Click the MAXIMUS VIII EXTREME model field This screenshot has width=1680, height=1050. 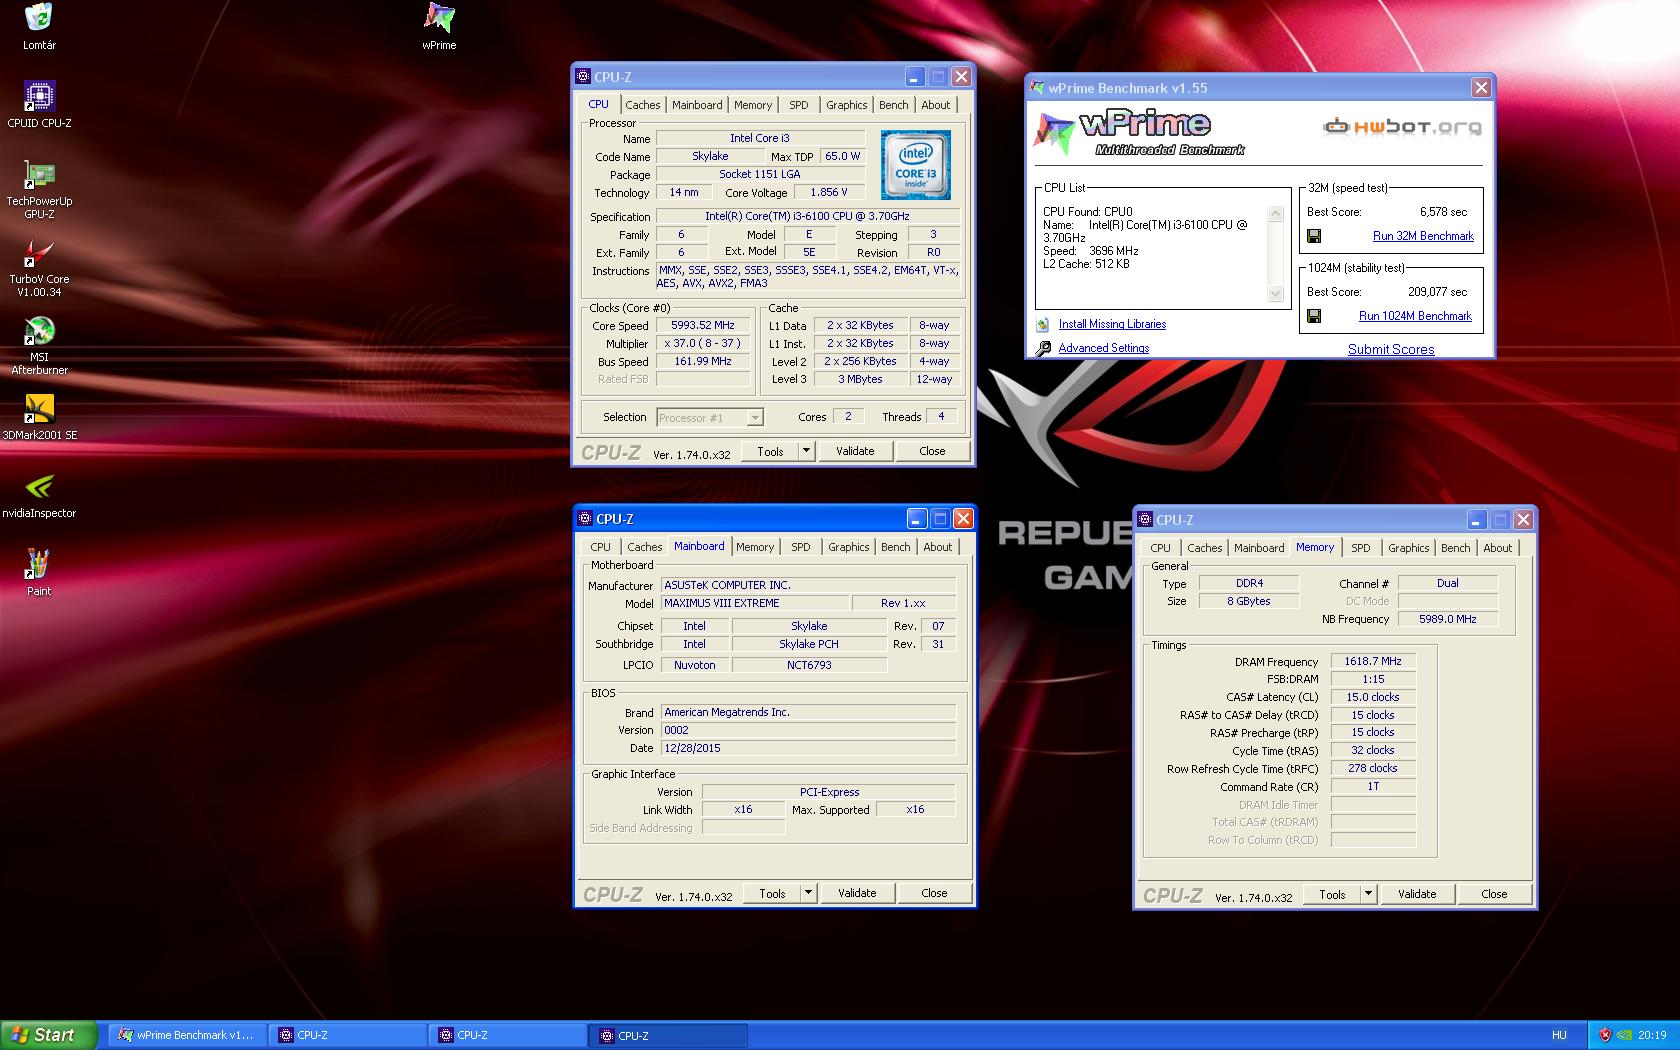755,603
